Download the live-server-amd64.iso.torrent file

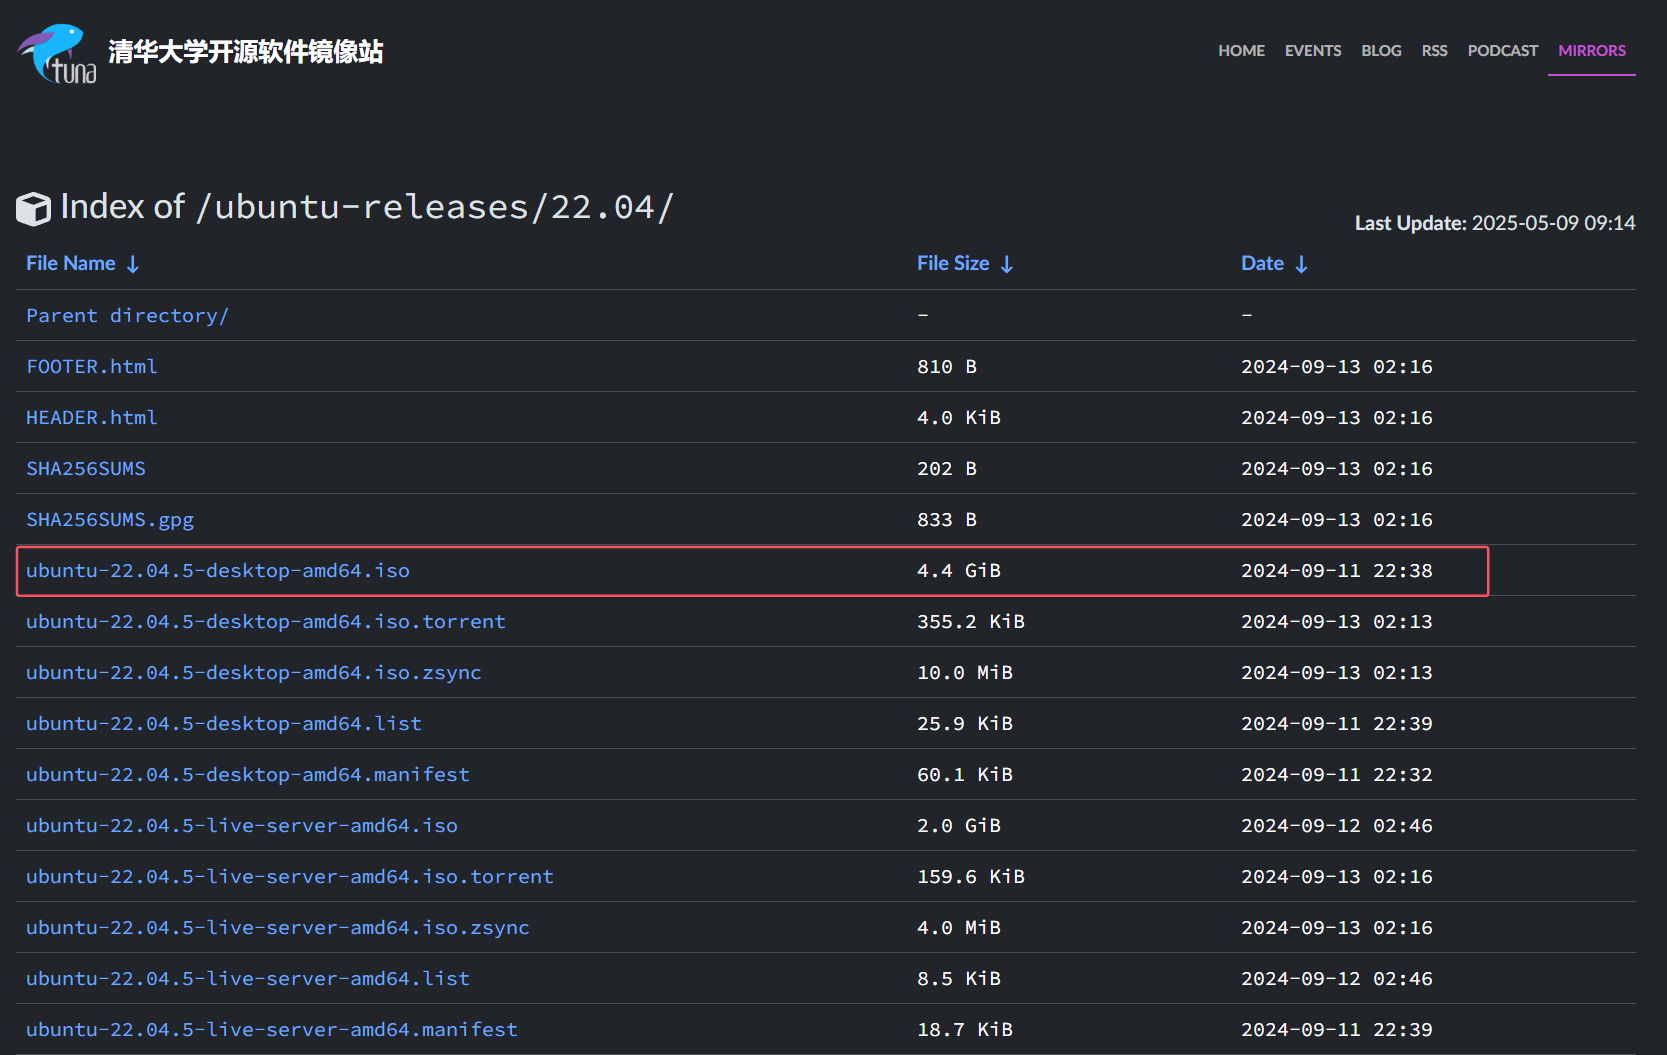tap(290, 877)
